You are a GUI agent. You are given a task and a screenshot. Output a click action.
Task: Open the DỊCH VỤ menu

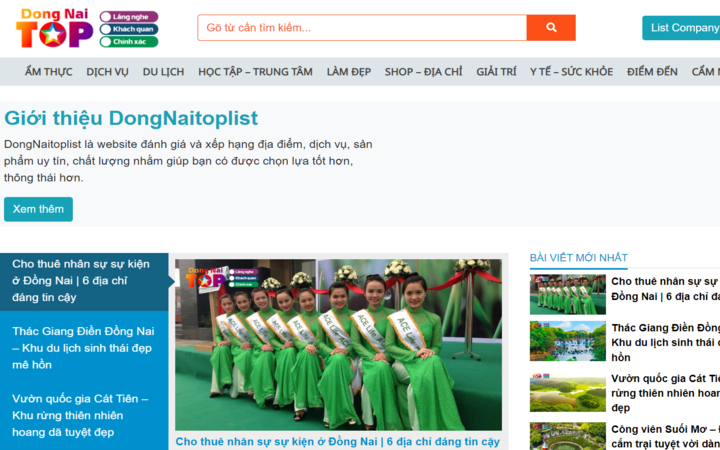click(107, 72)
